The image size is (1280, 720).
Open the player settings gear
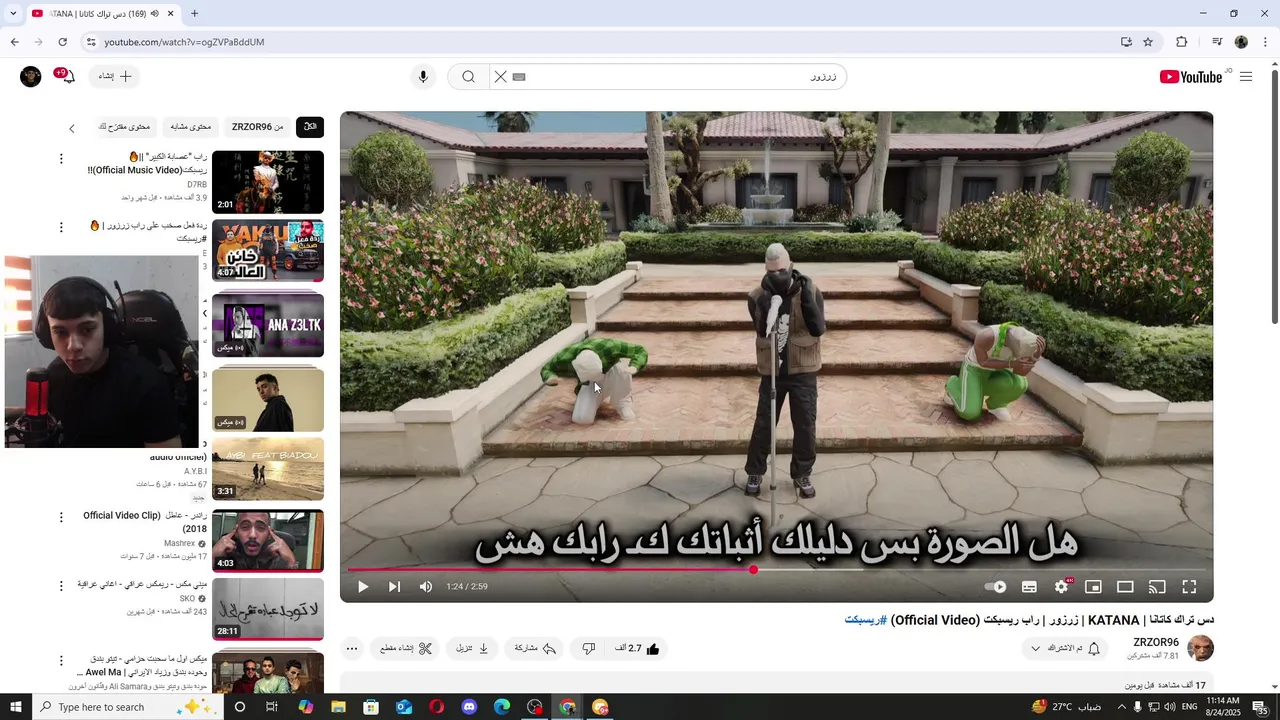click(1061, 587)
